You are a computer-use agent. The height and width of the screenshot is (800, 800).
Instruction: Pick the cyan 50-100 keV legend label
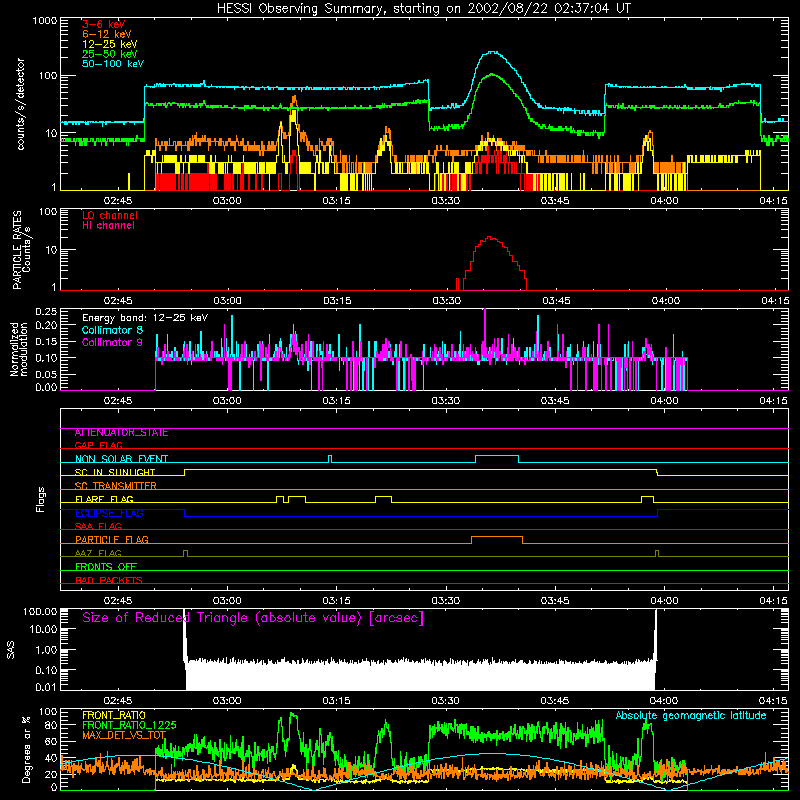(x=113, y=64)
